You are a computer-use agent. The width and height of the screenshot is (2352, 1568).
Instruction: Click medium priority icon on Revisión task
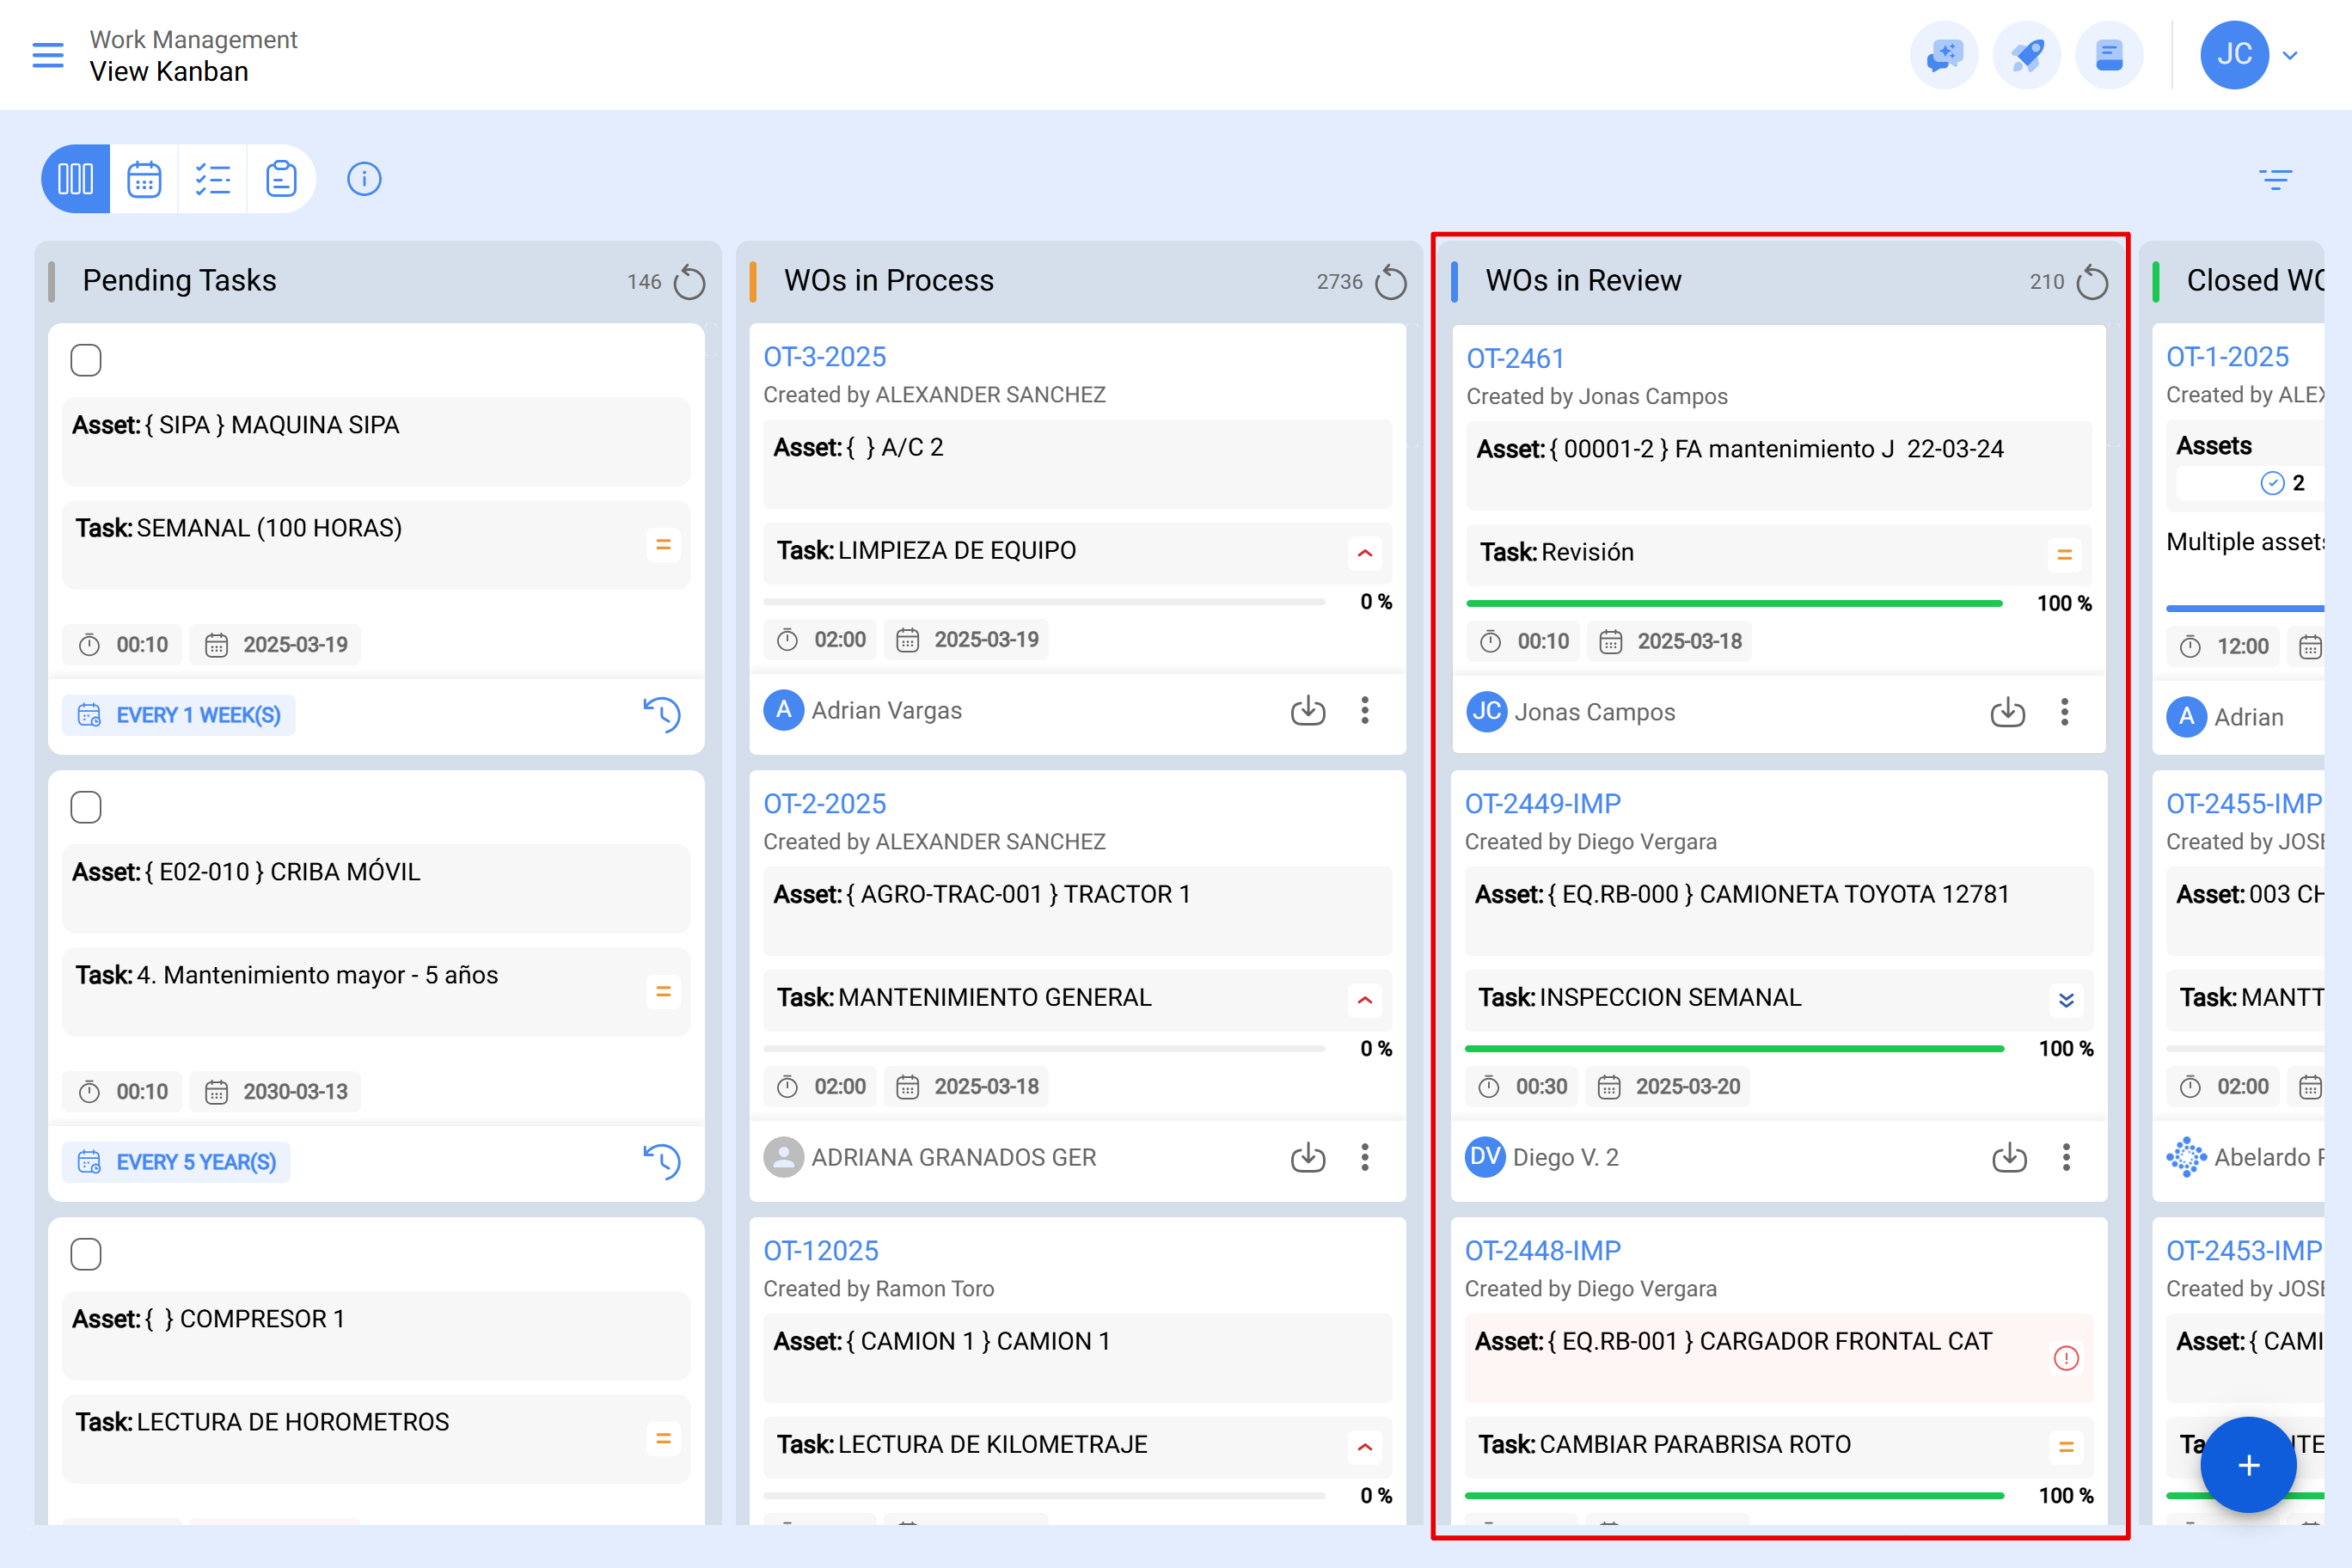2065,554
